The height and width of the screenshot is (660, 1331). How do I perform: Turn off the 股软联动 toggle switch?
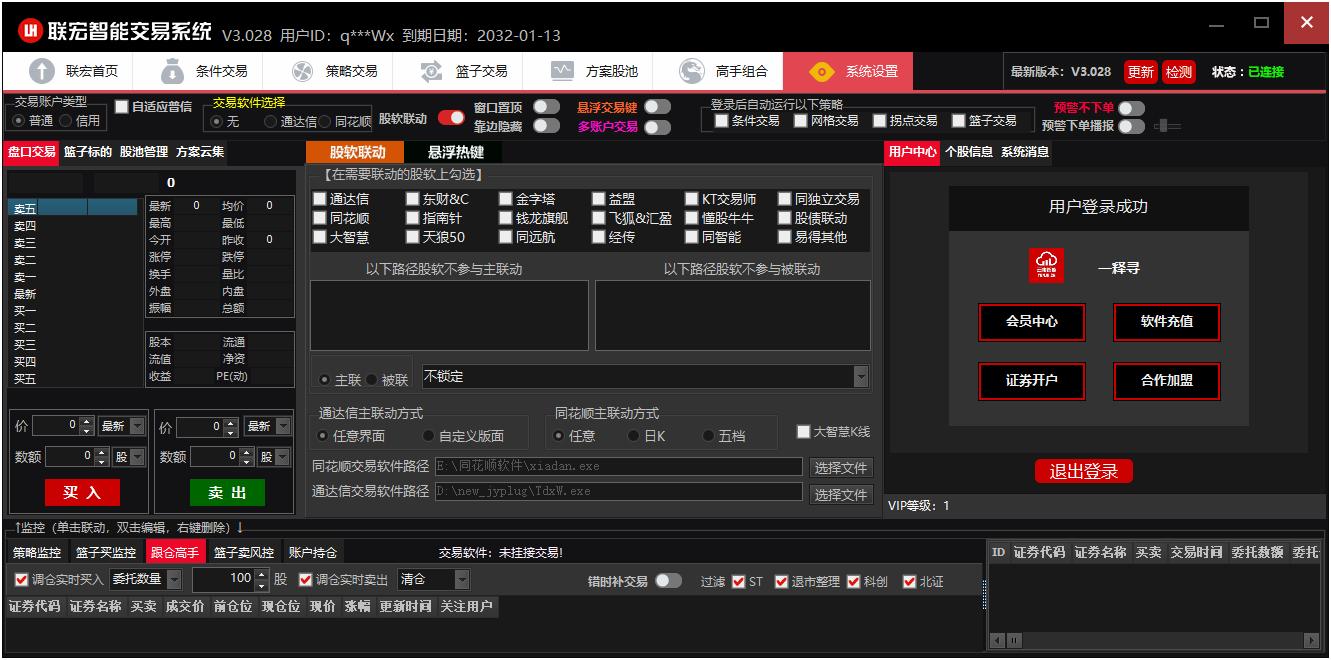451,118
